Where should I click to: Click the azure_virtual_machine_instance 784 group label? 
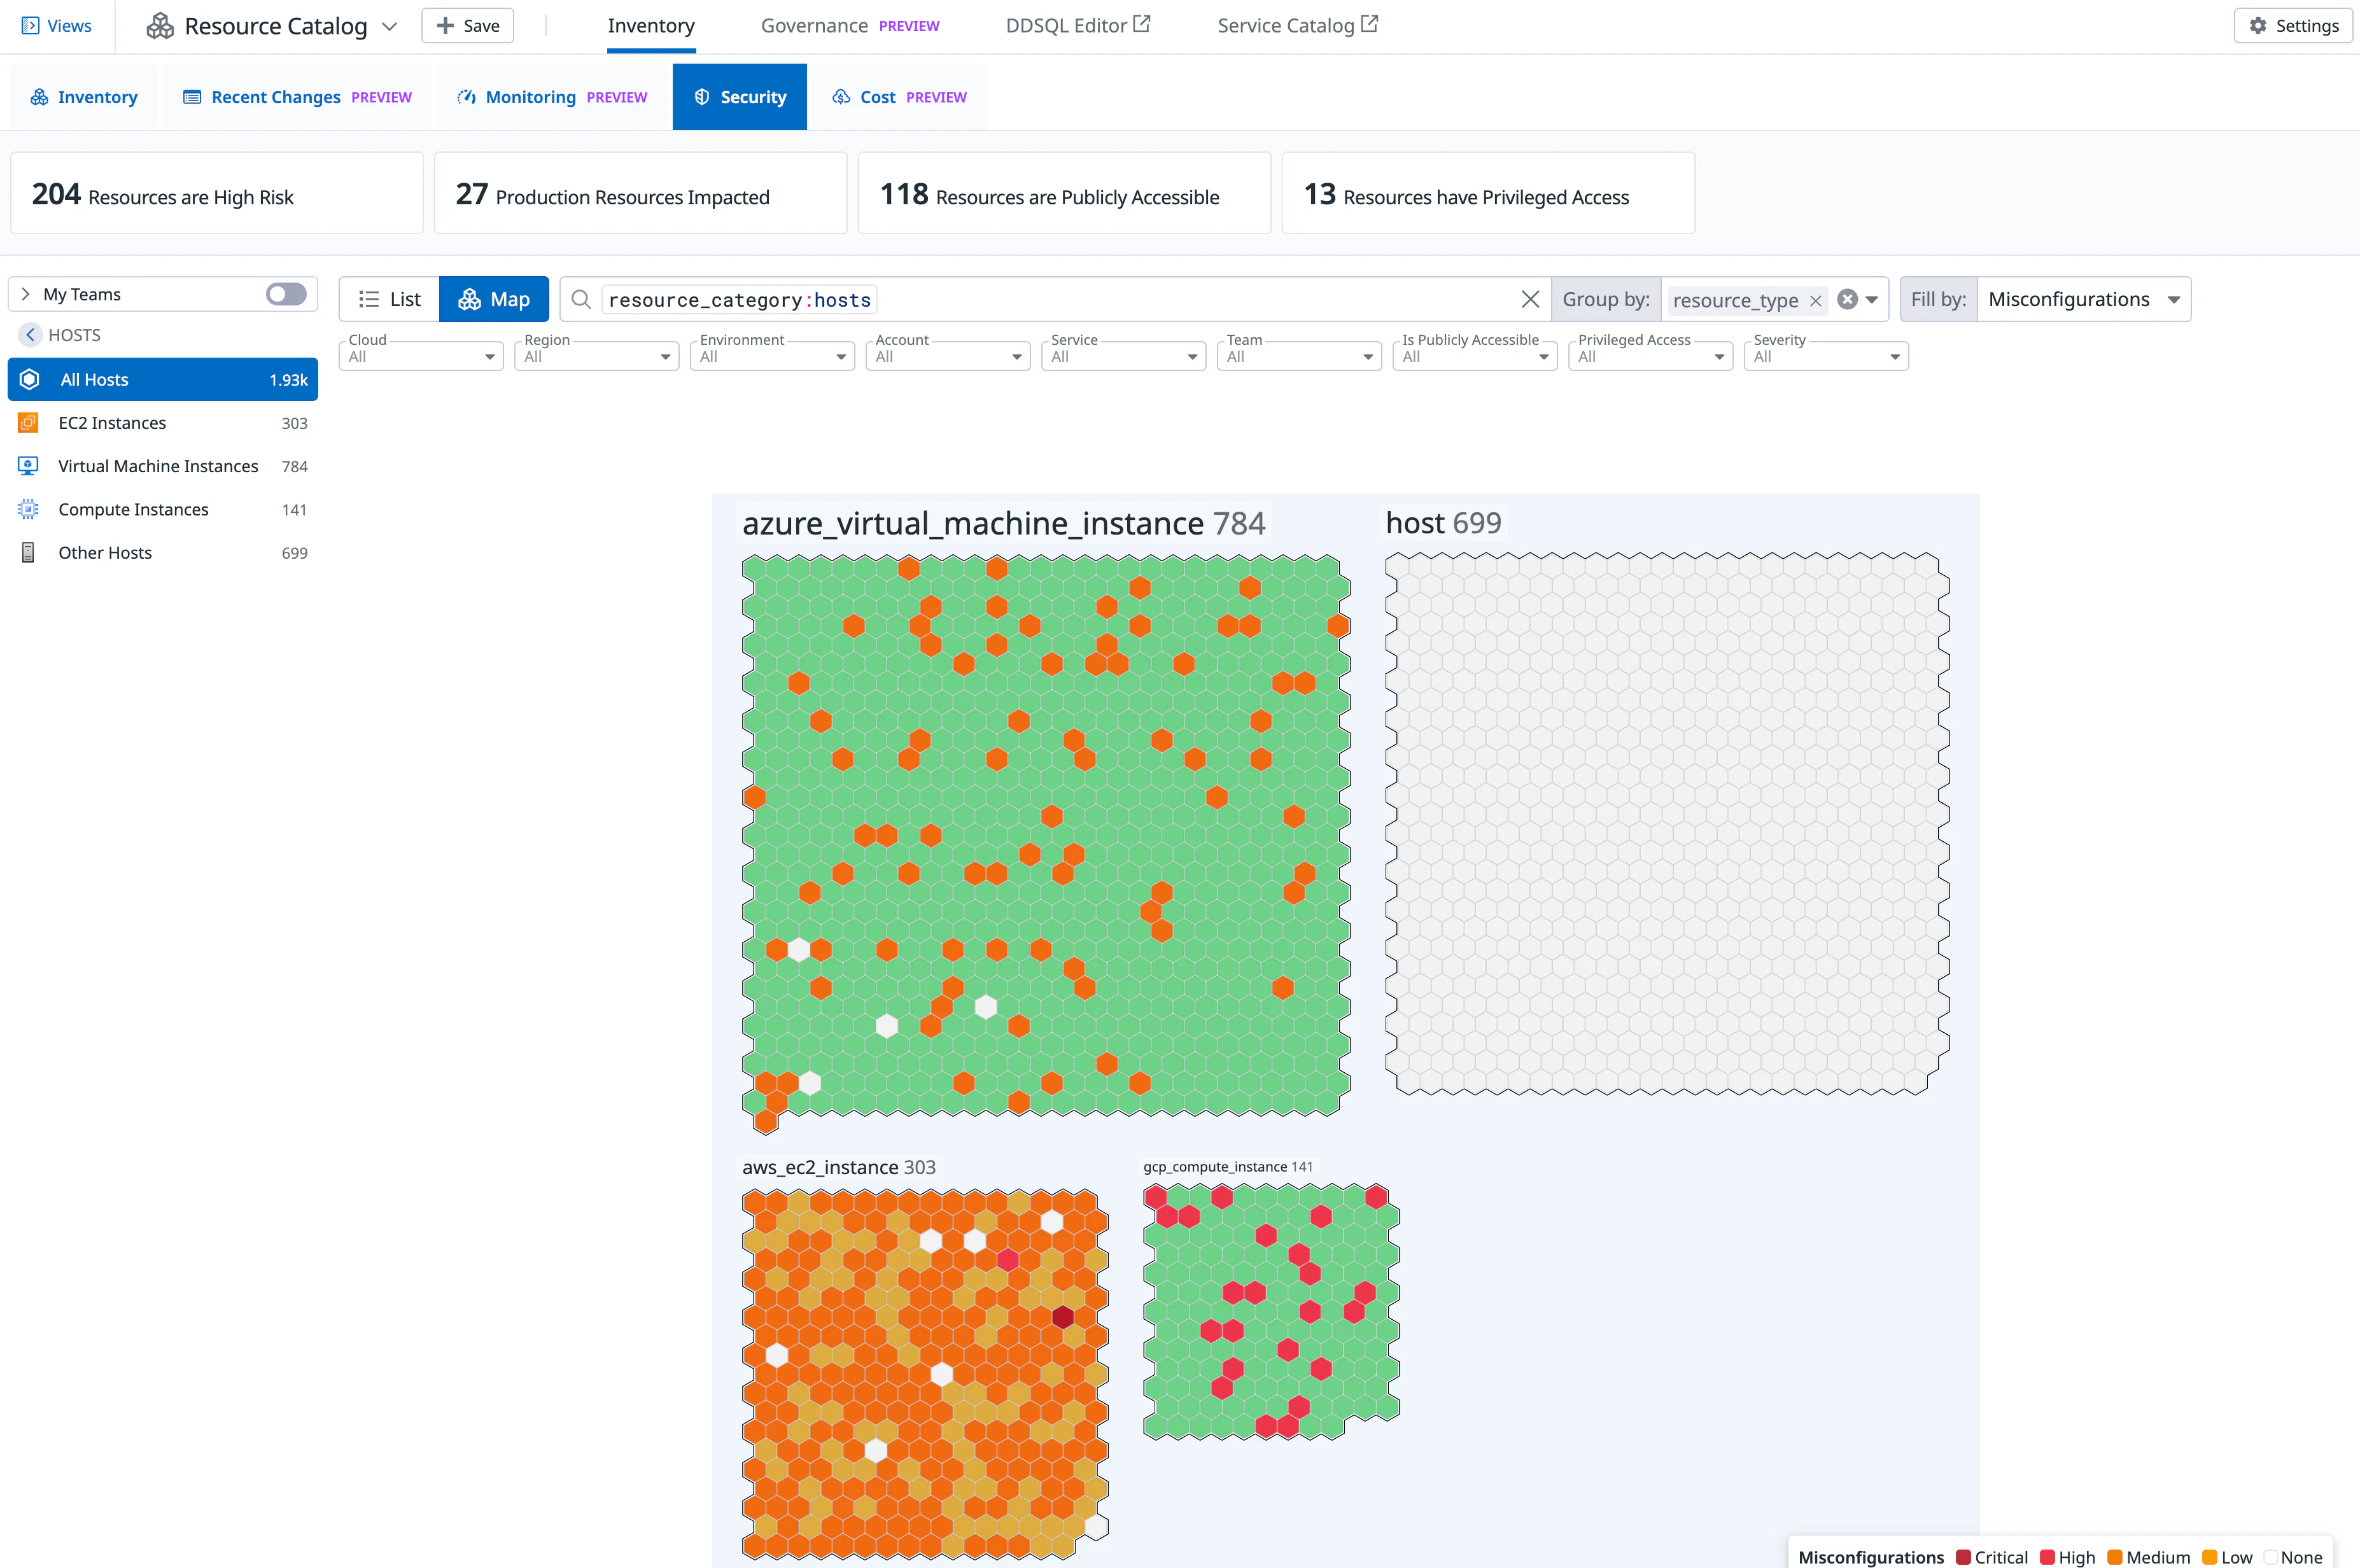tap(1003, 523)
